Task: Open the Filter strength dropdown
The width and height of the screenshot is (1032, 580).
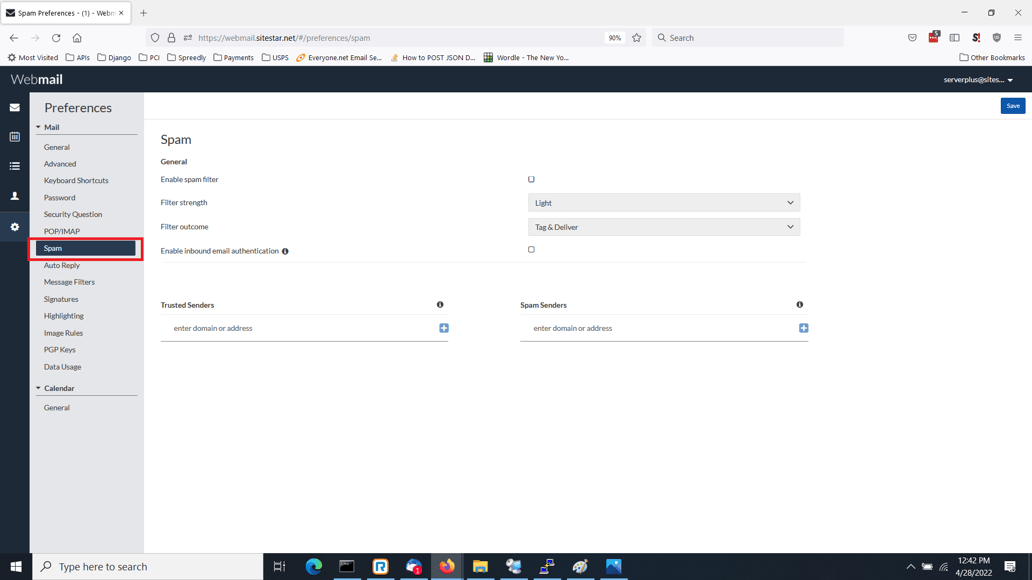Action: pyautogui.click(x=663, y=203)
